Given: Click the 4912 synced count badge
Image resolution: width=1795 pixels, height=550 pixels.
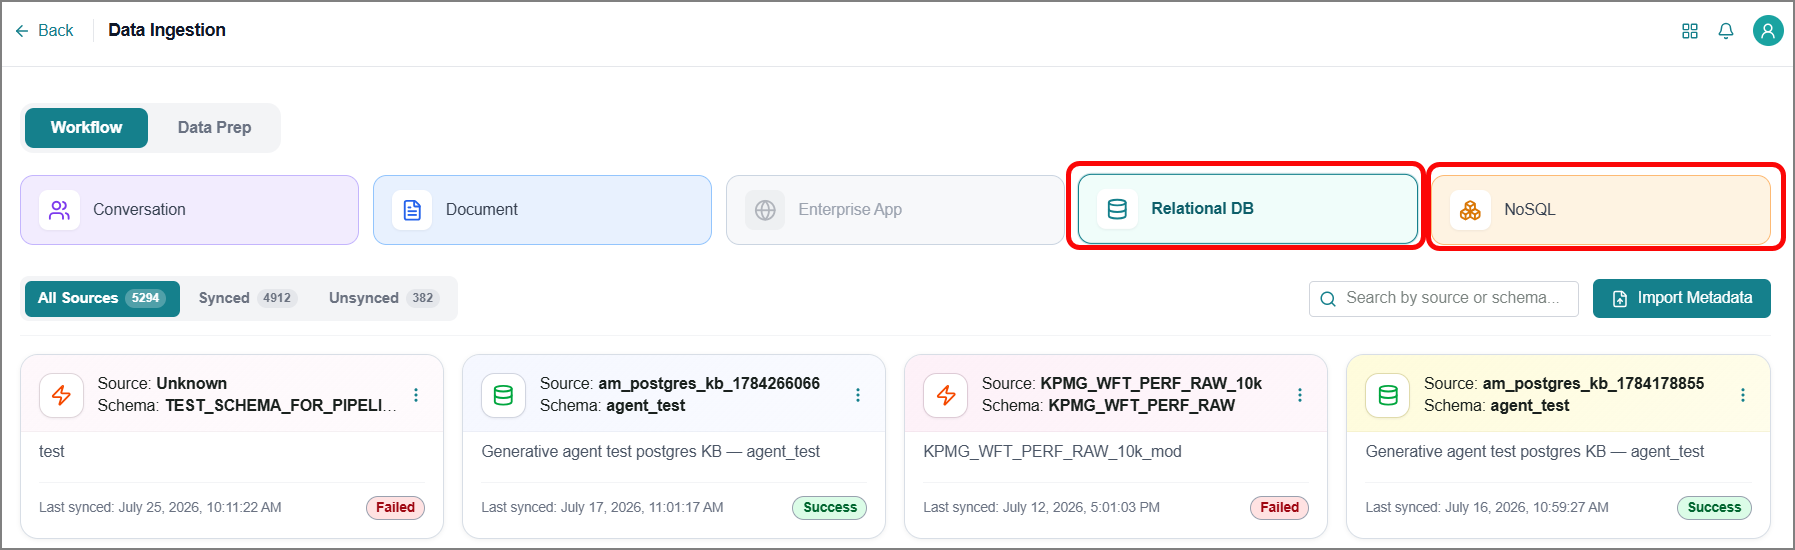Looking at the screenshot, I should click(277, 298).
